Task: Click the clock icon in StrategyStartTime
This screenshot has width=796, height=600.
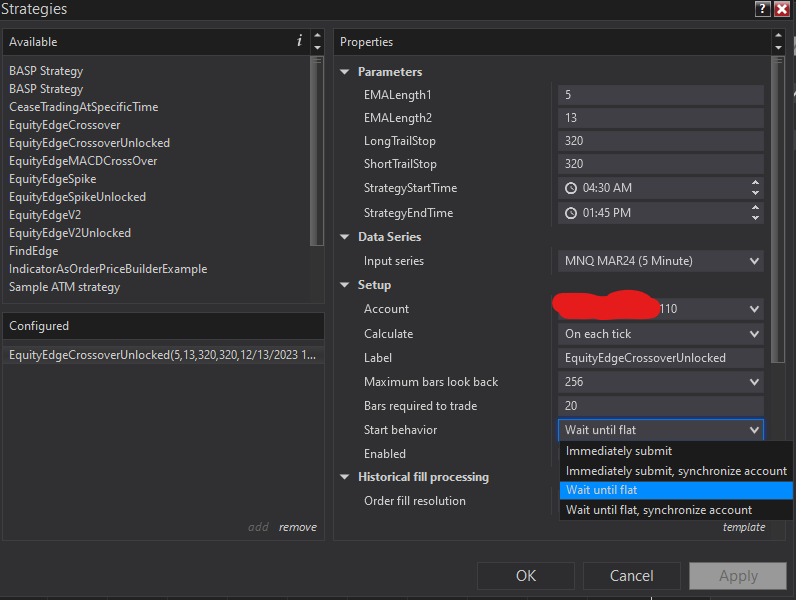Action: 571,188
